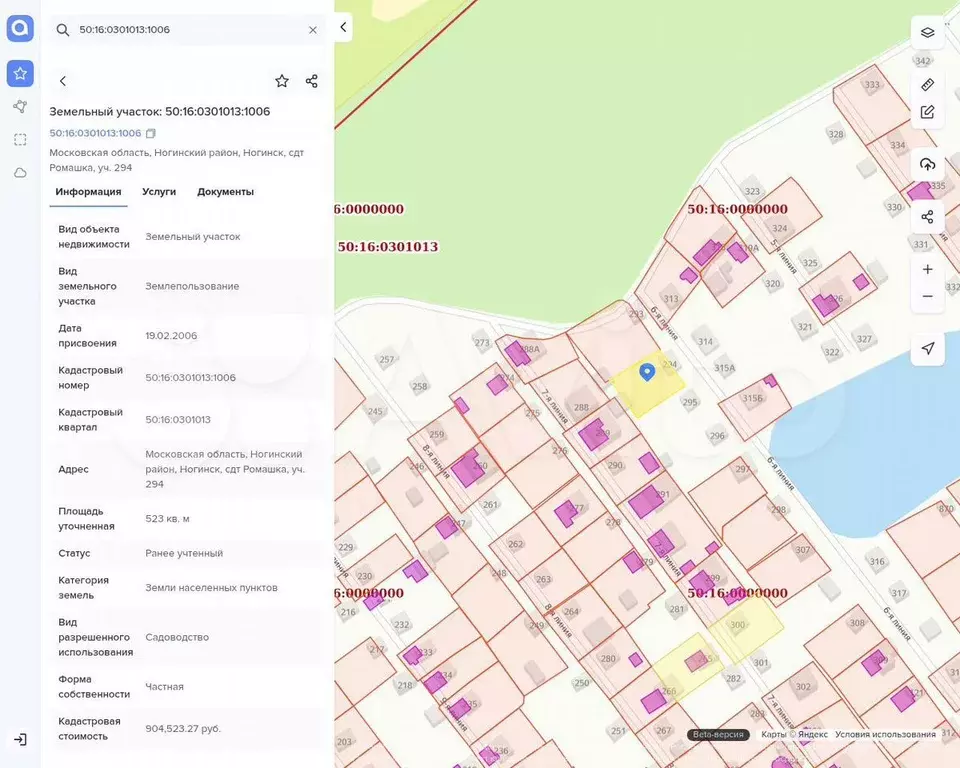Screen dimensions: 960x768
Task: Click the Земли населенных пунктов value
Action: click(211, 588)
